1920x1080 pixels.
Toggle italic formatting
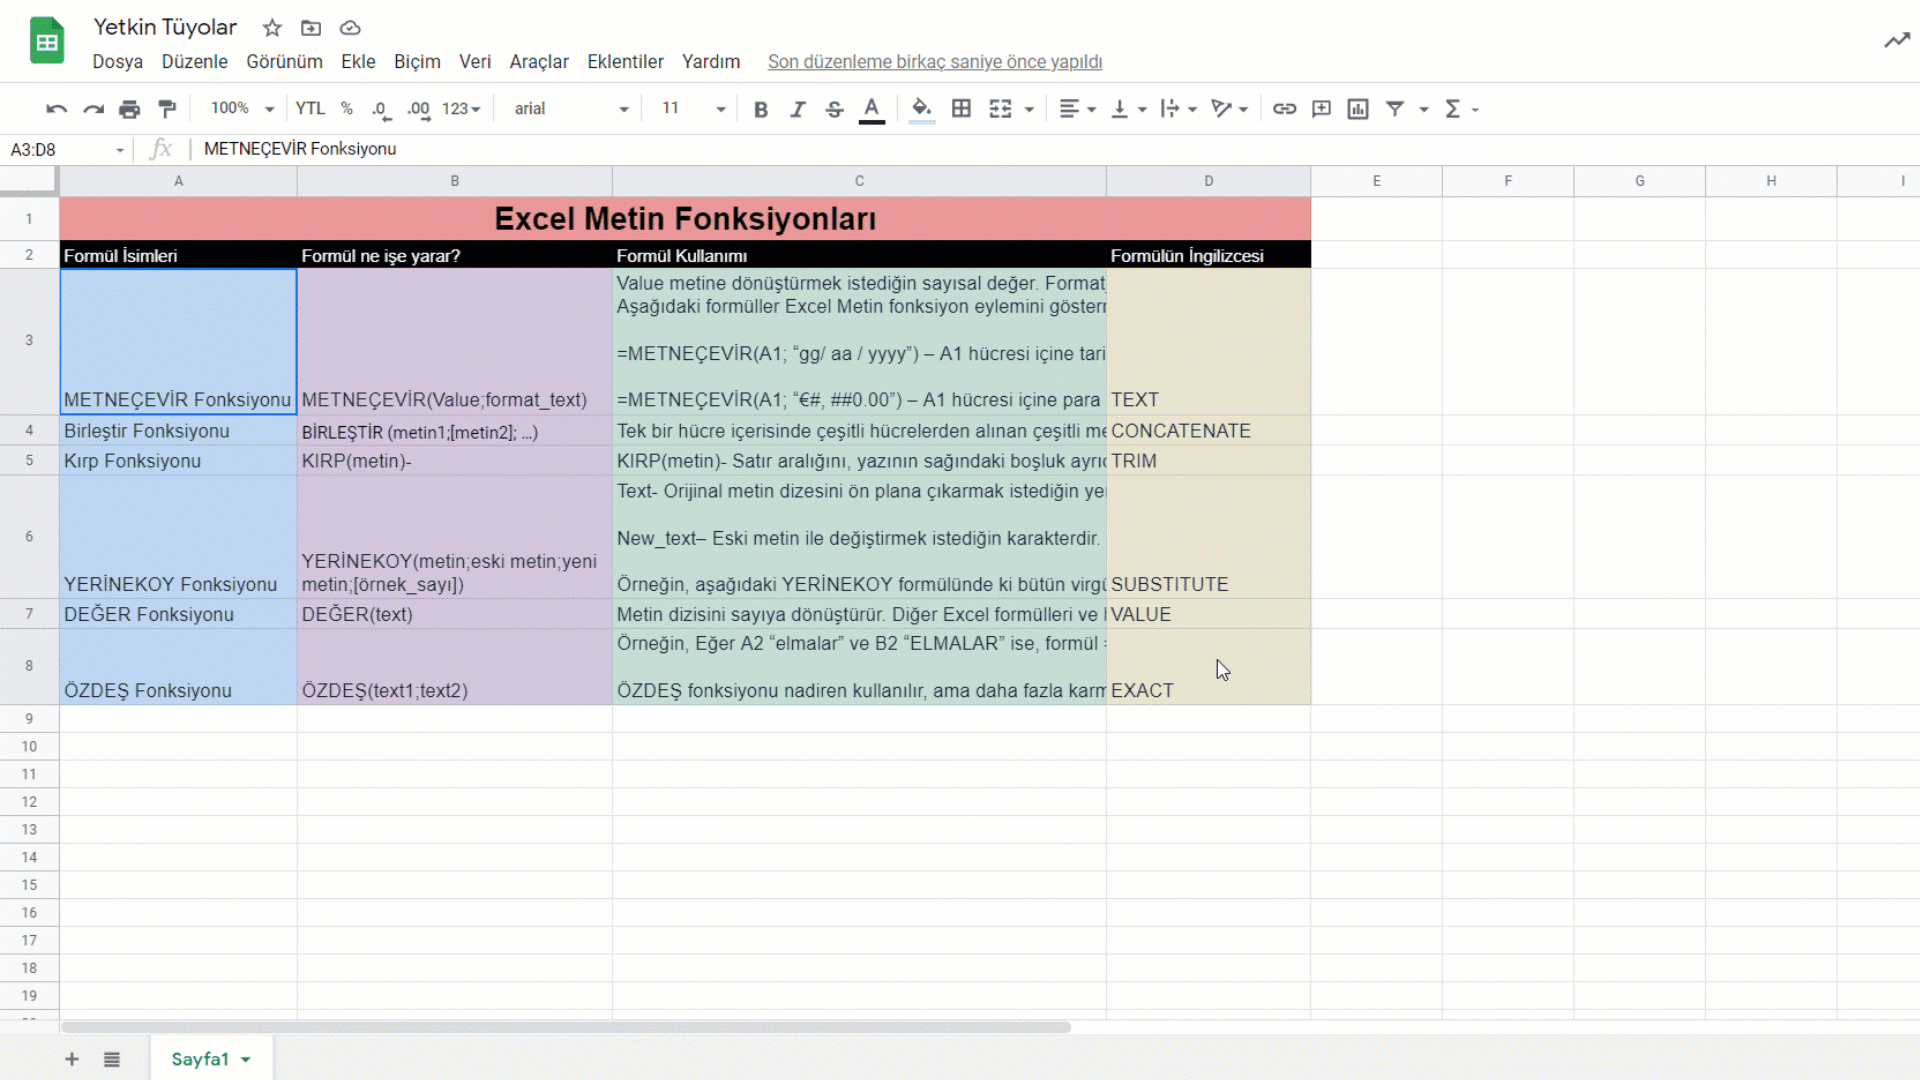797,108
